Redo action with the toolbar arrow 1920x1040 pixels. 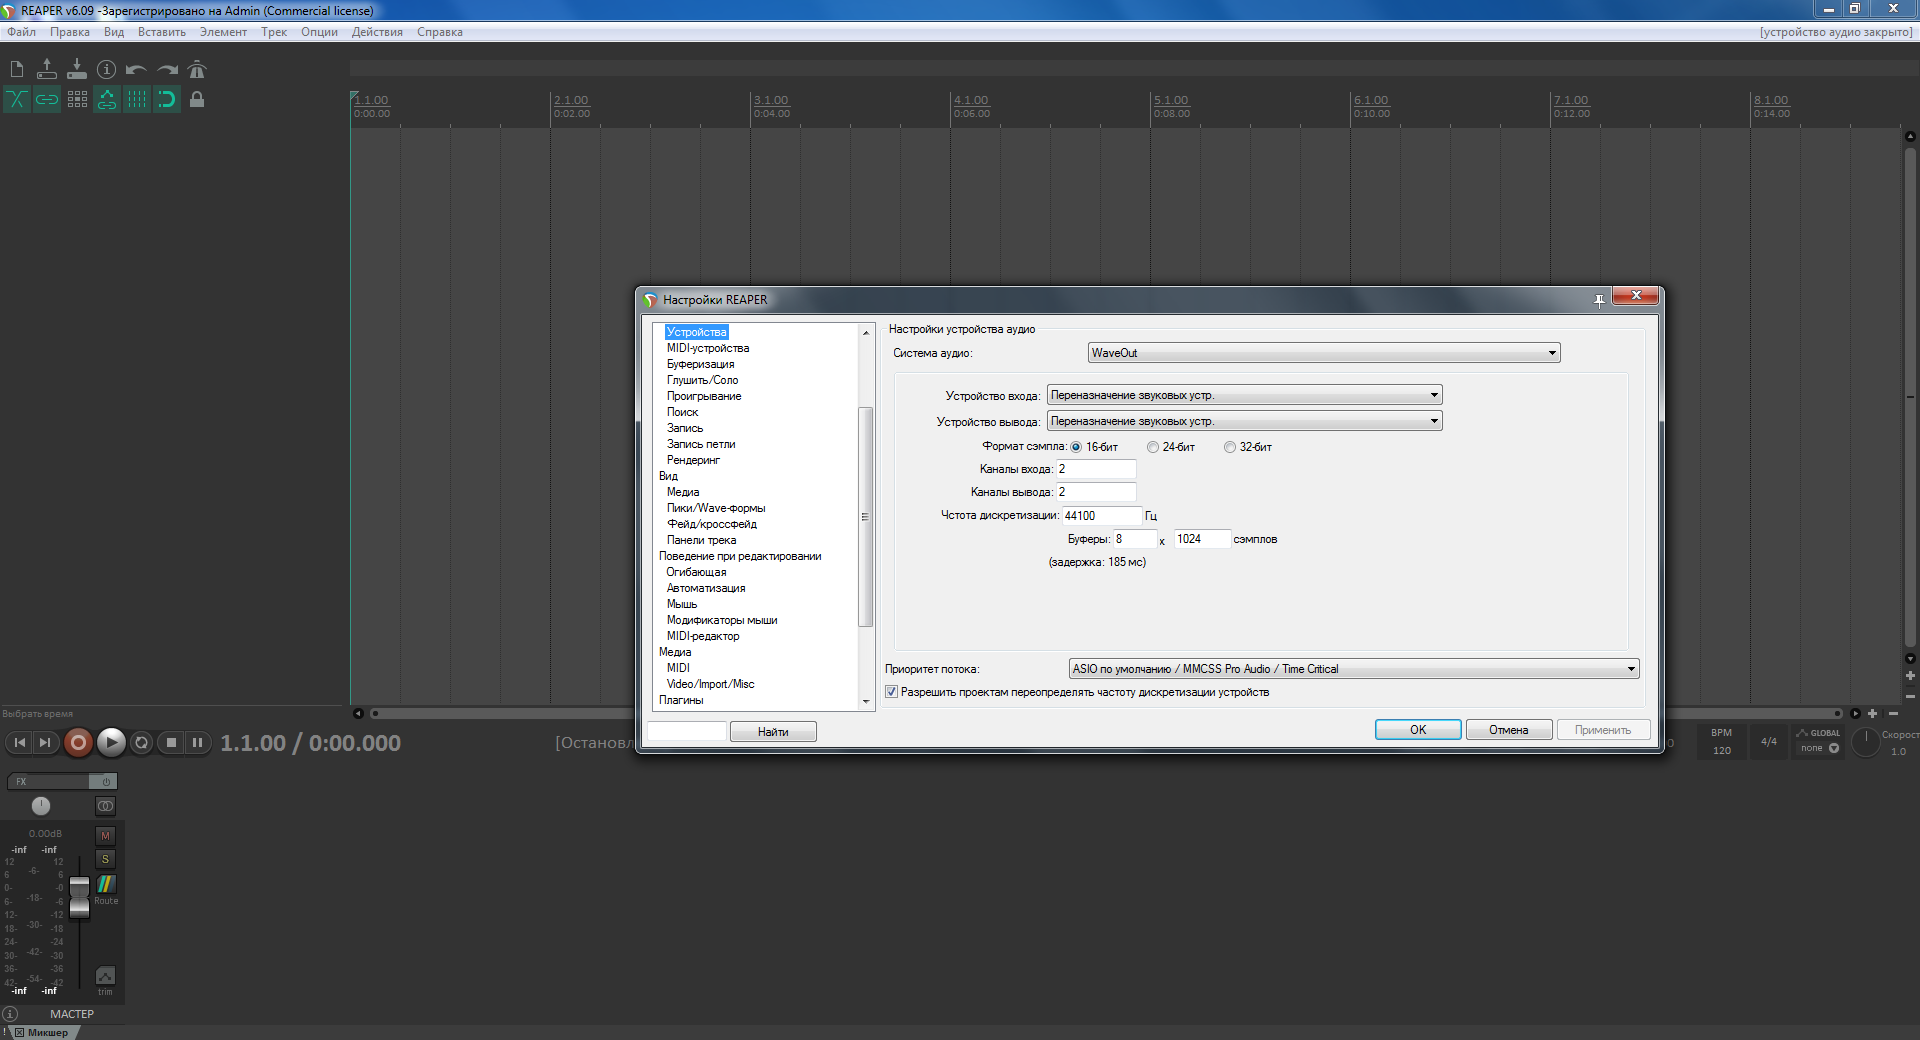click(167, 69)
